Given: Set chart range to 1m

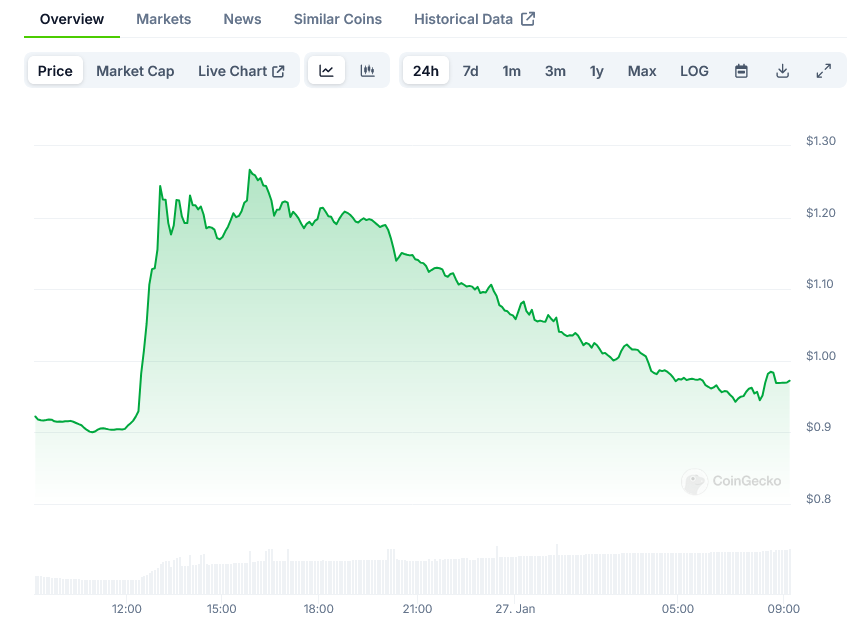Looking at the screenshot, I should click(x=511, y=71).
